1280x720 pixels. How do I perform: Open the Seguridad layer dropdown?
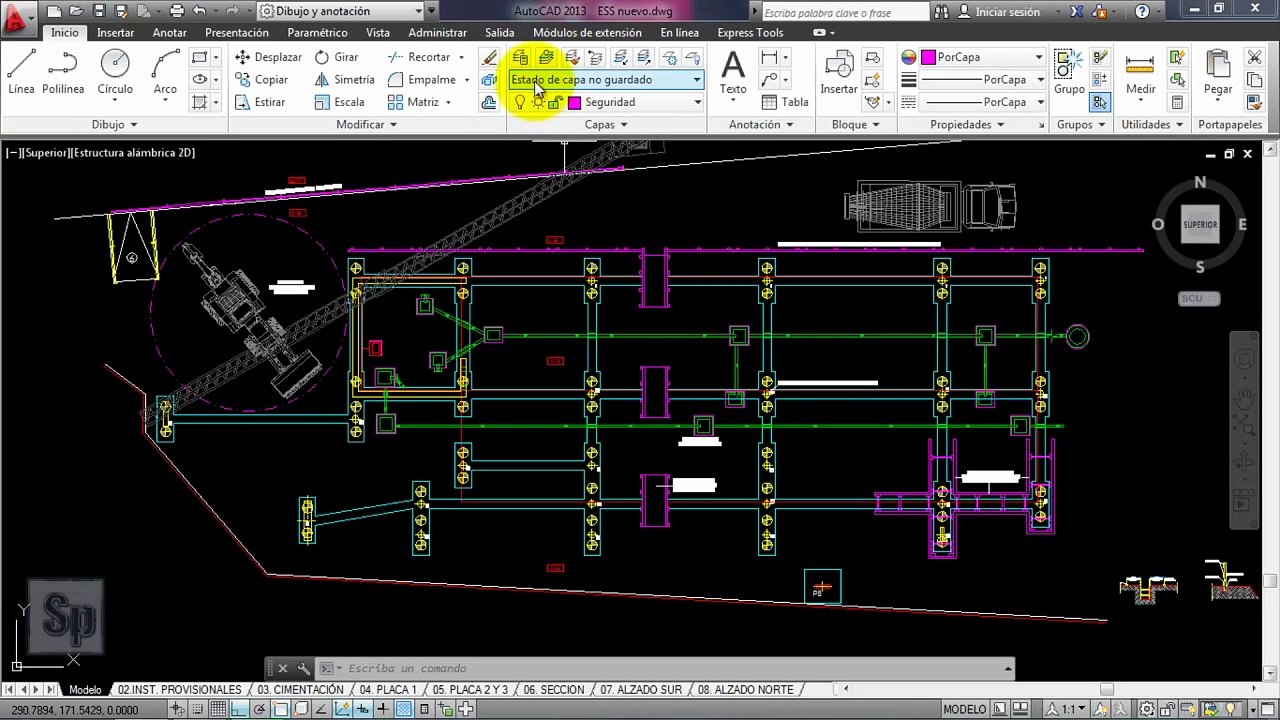click(697, 102)
